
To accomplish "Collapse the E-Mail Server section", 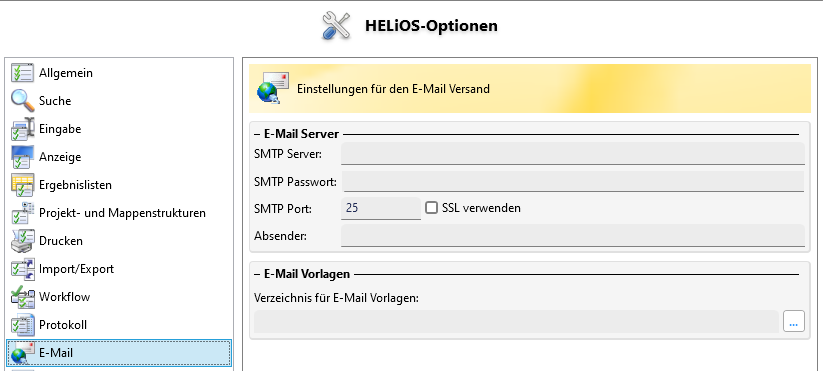I will coord(257,134).
